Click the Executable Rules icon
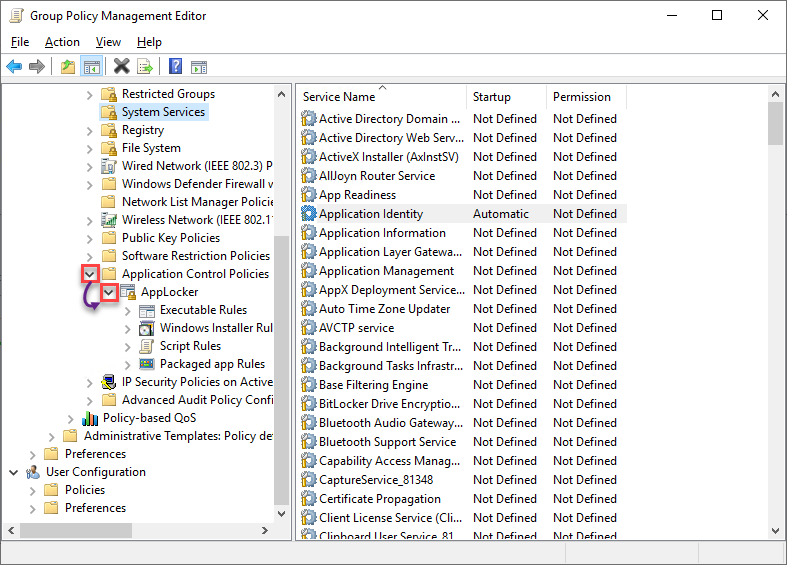This screenshot has width=787, height=565. [147, 311]
